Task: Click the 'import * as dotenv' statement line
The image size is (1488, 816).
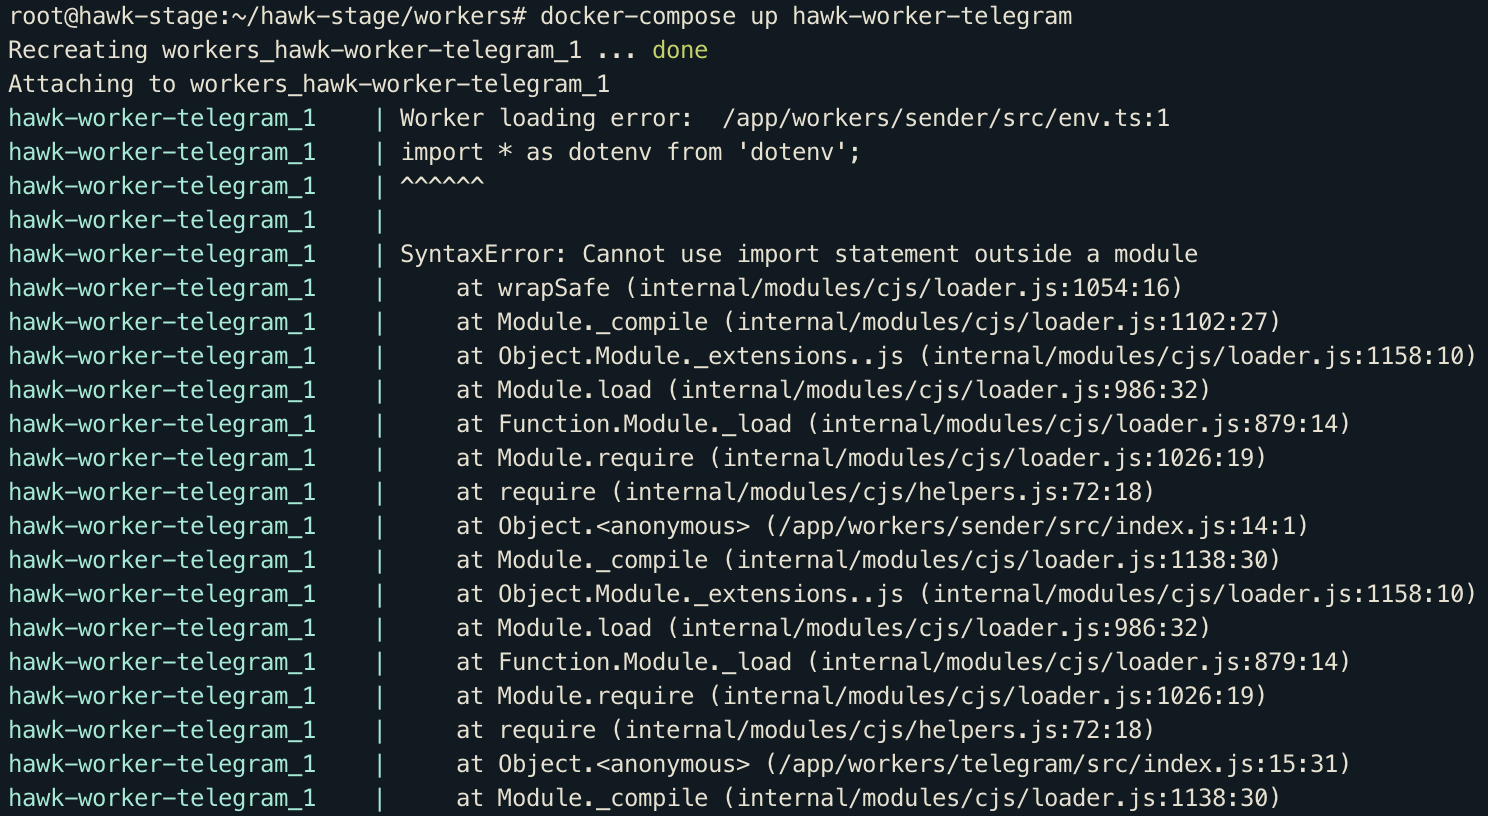Action: pyautogui.click(x=630, y=151)
